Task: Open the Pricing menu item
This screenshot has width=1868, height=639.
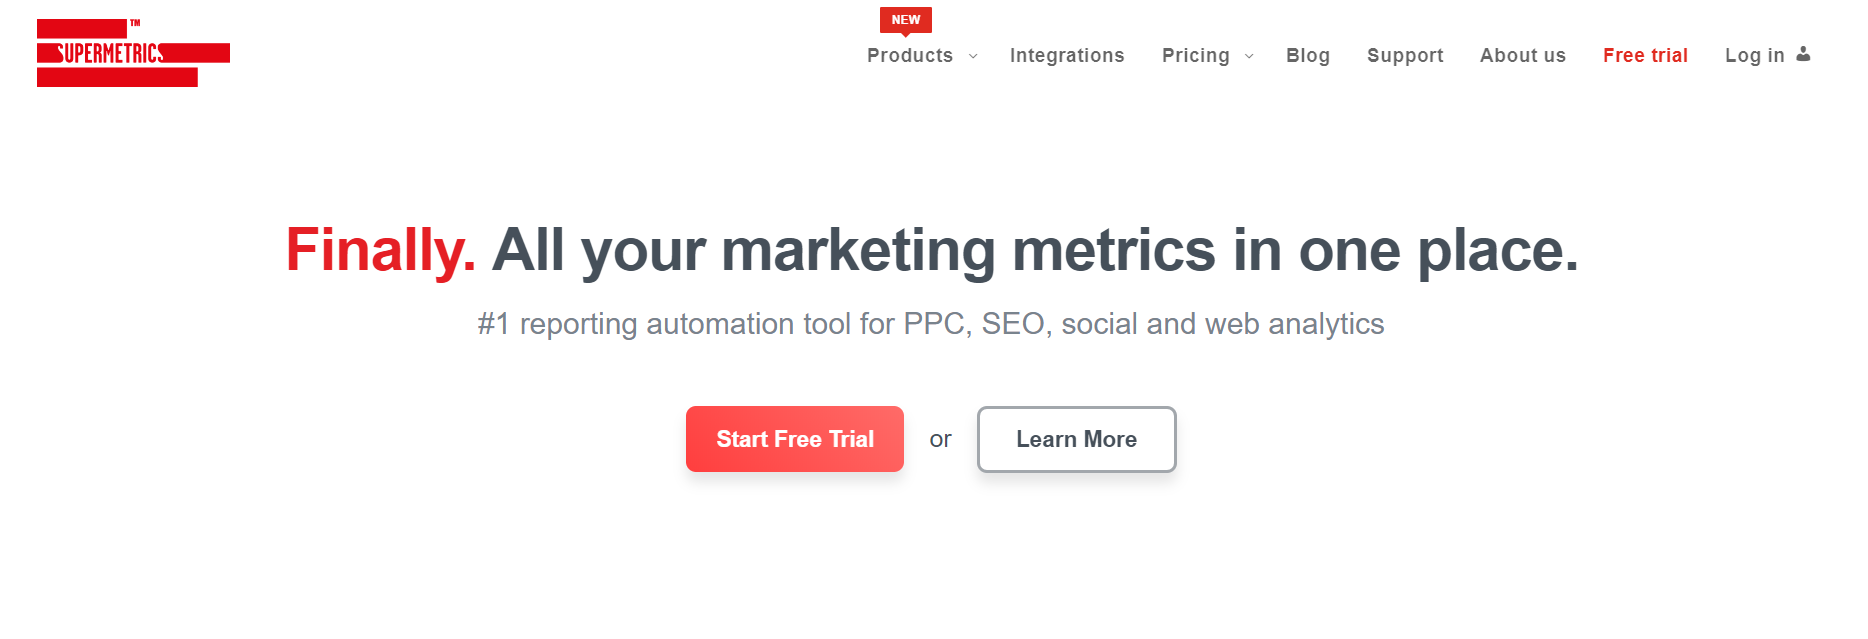Action: [x=1195, y=56]
